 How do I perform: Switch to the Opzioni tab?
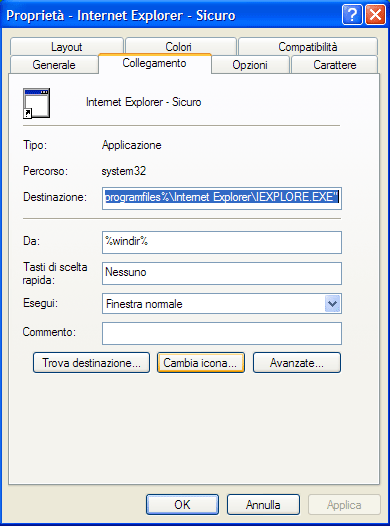click(250, 65)
